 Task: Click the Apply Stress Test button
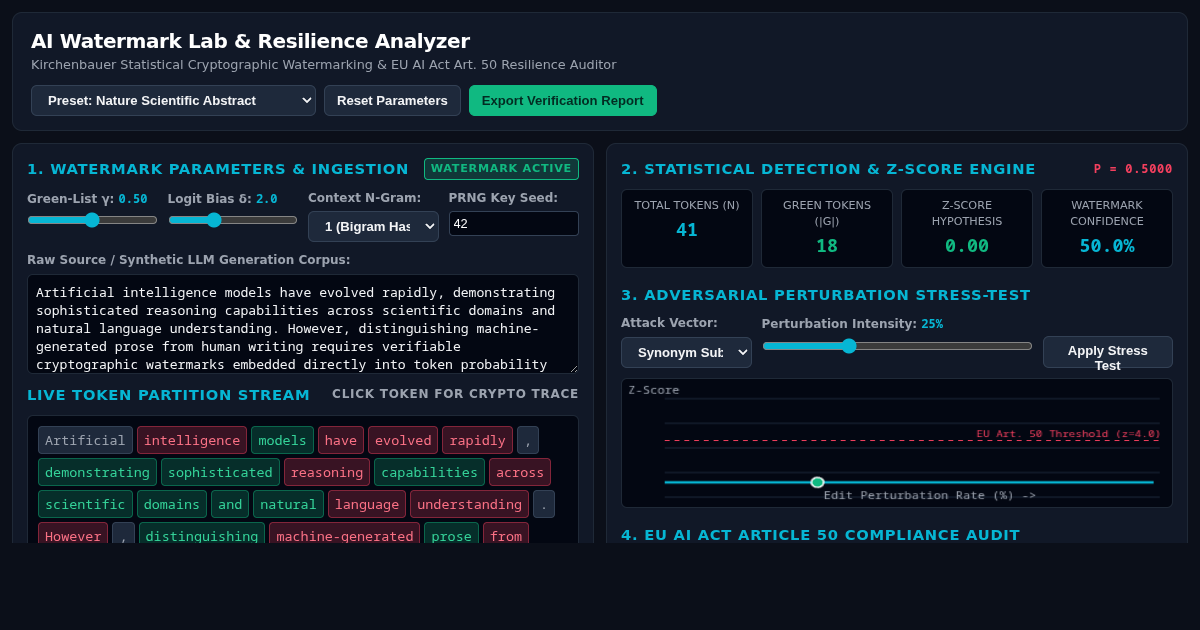point(1107,352)
